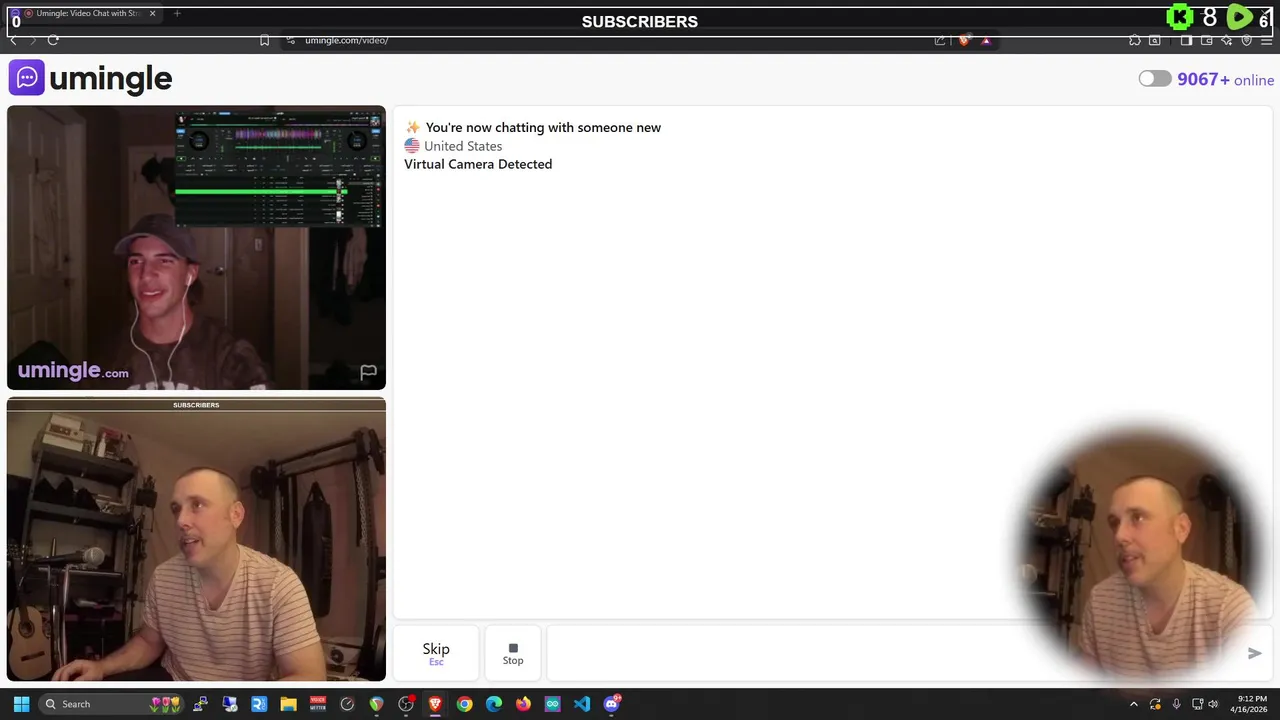Screen dimensions: 1280x720
Task: Click the "United States" country label
Action: point(463,146)
